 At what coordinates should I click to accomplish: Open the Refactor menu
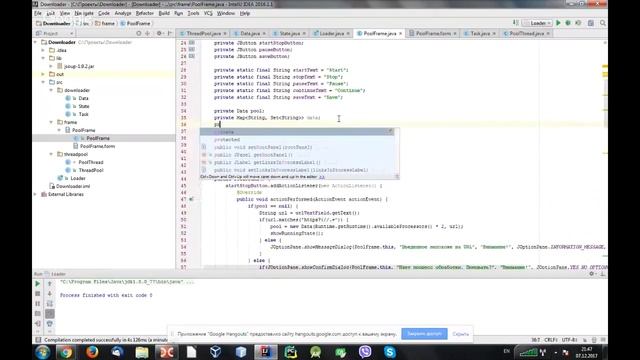145,13
